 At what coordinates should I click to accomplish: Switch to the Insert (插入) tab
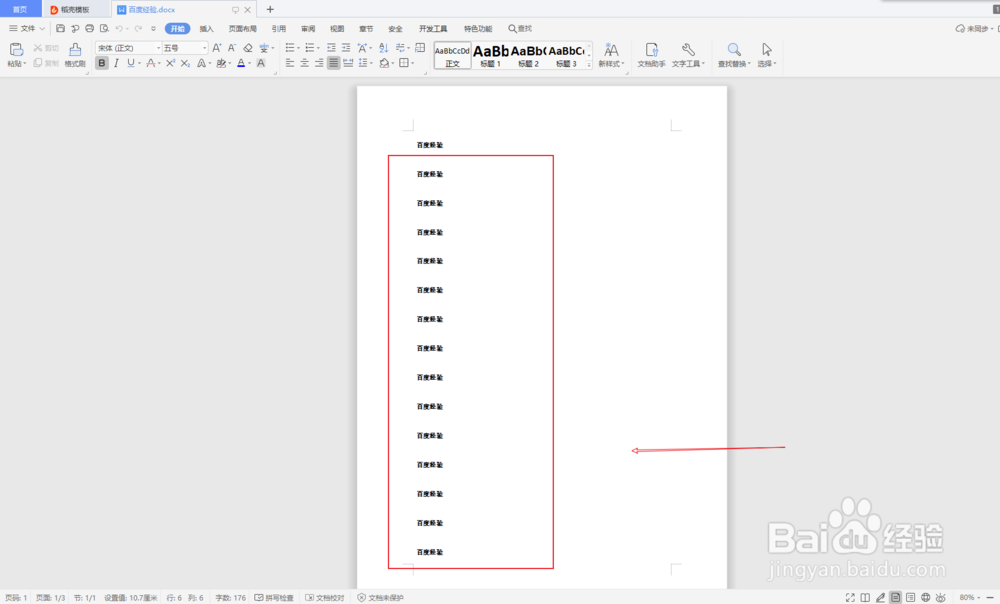click(206, 29)
